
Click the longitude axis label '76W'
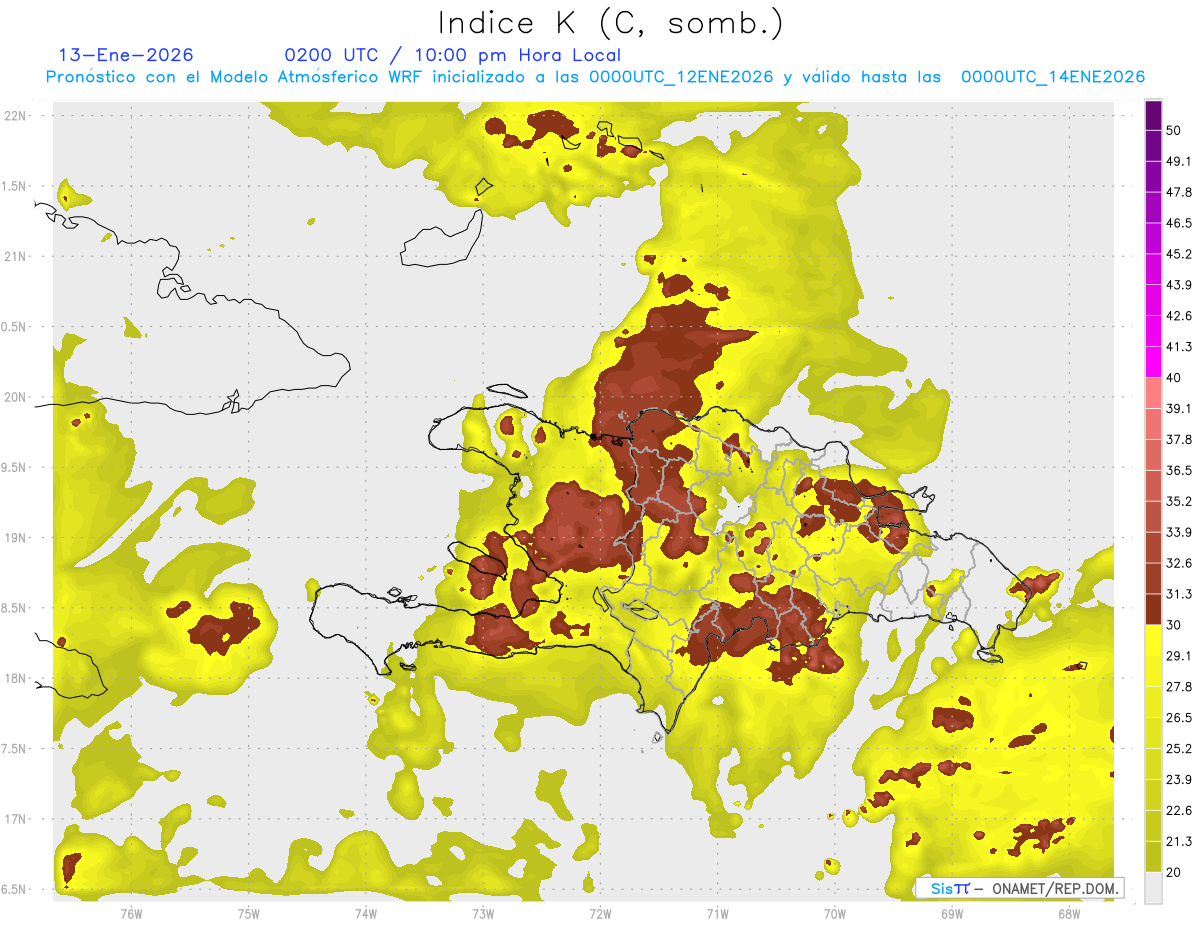pos(131,913)
